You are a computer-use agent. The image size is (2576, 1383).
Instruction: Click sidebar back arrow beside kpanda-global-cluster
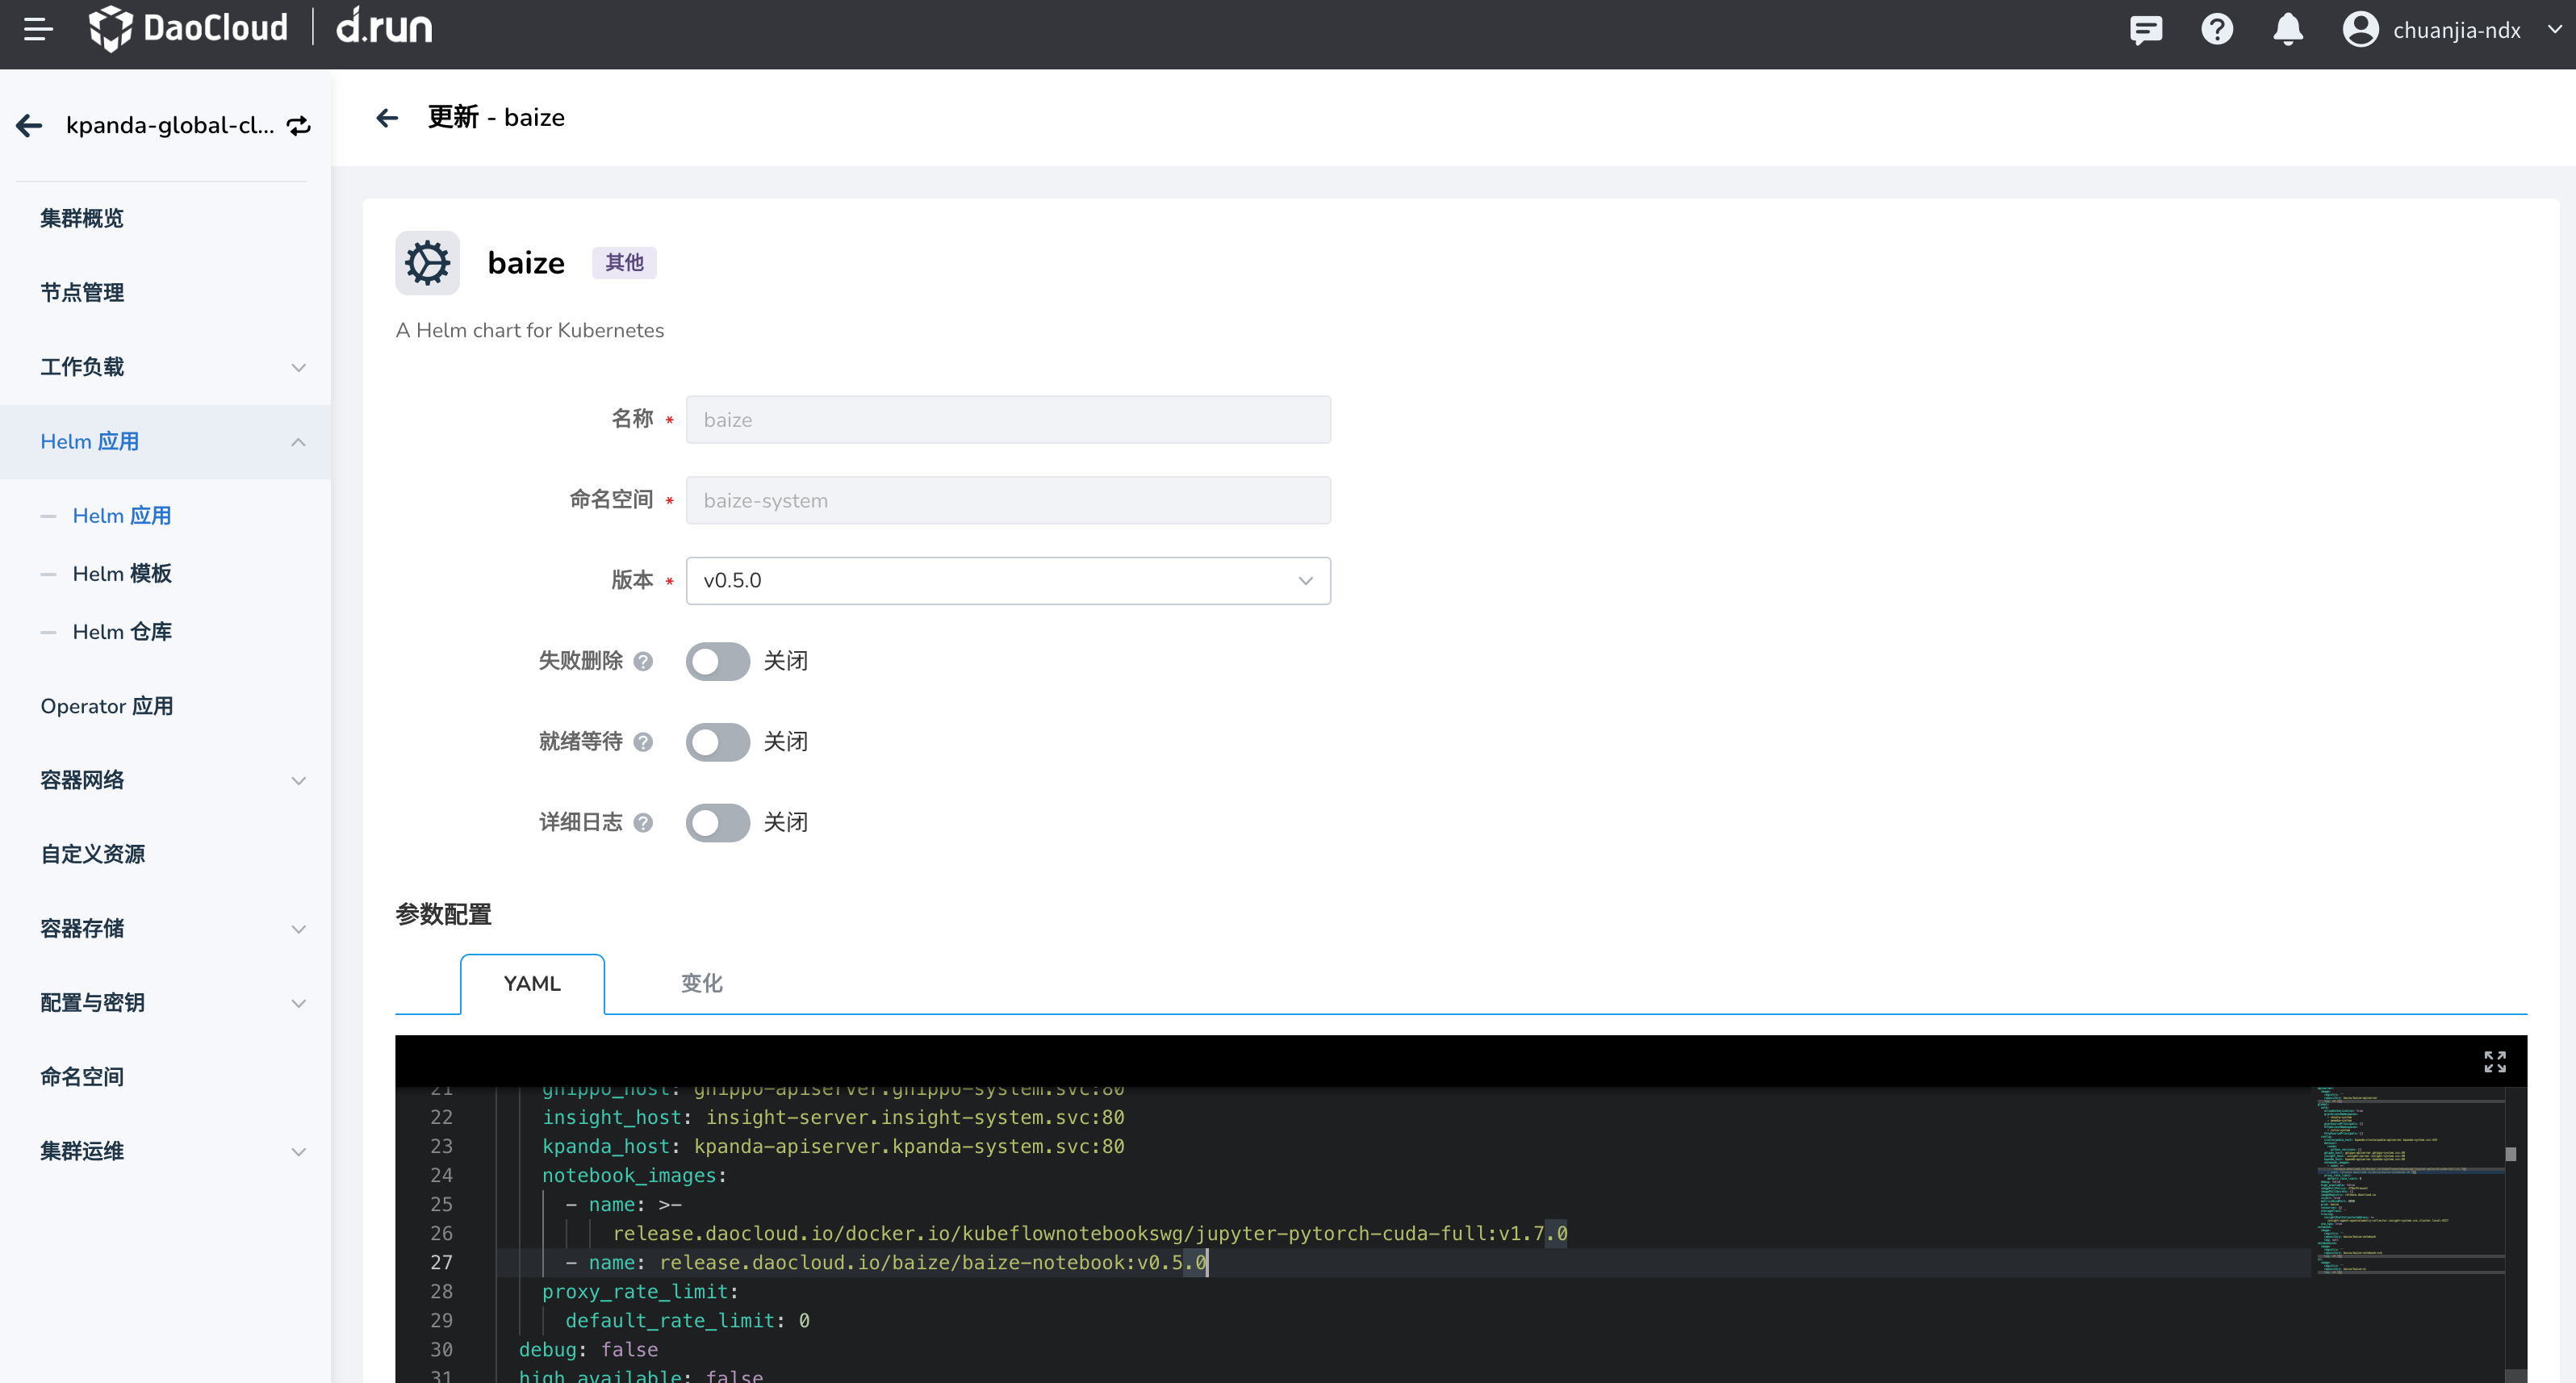pyautogui.click(x=29, y=125)
